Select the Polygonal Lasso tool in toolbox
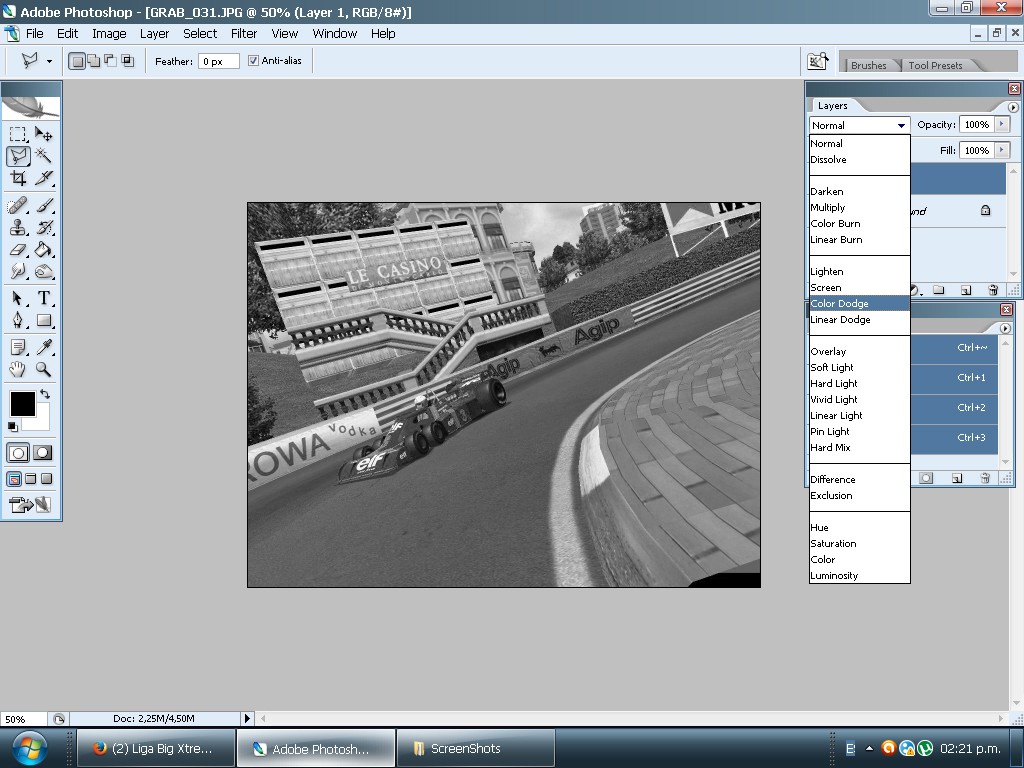Image resolution: width=1024 pixels, height=768 pixels. tap(18, 156)
